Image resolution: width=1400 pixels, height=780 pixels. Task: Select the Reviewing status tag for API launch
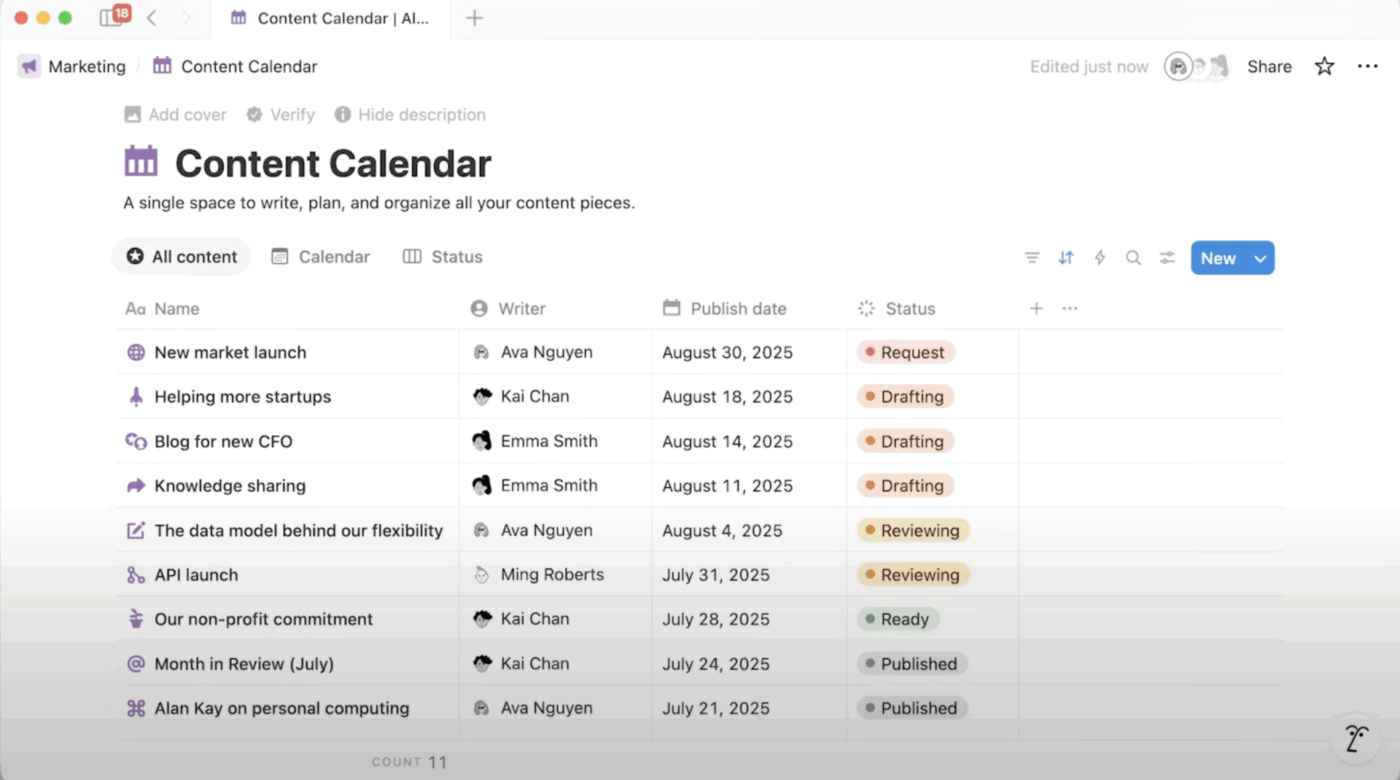913,575
